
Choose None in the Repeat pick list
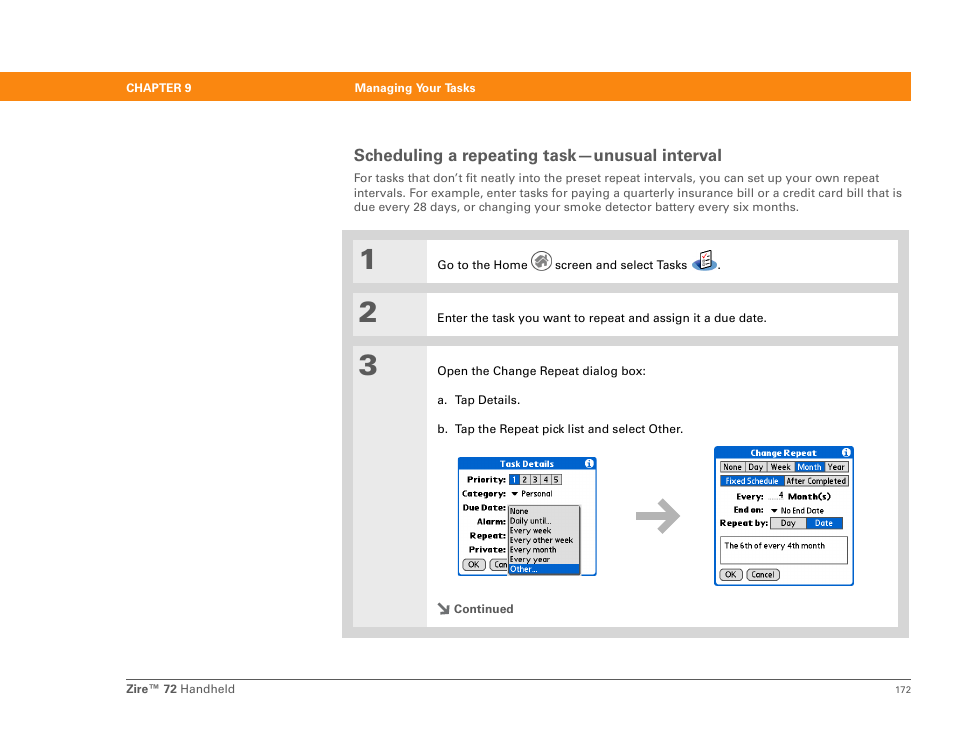click(544, 511)
